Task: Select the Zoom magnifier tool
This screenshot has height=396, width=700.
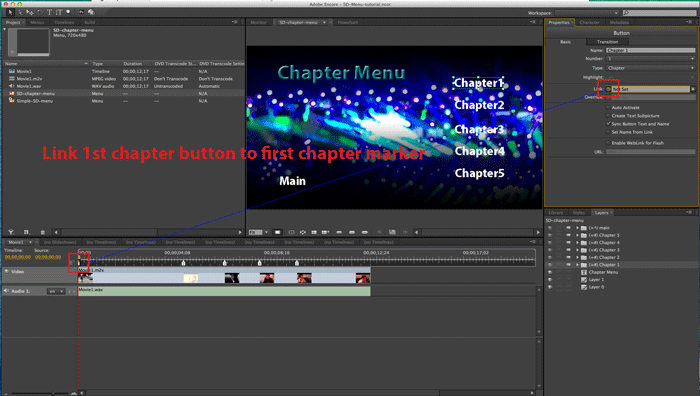Action: (x=69, y=13)
